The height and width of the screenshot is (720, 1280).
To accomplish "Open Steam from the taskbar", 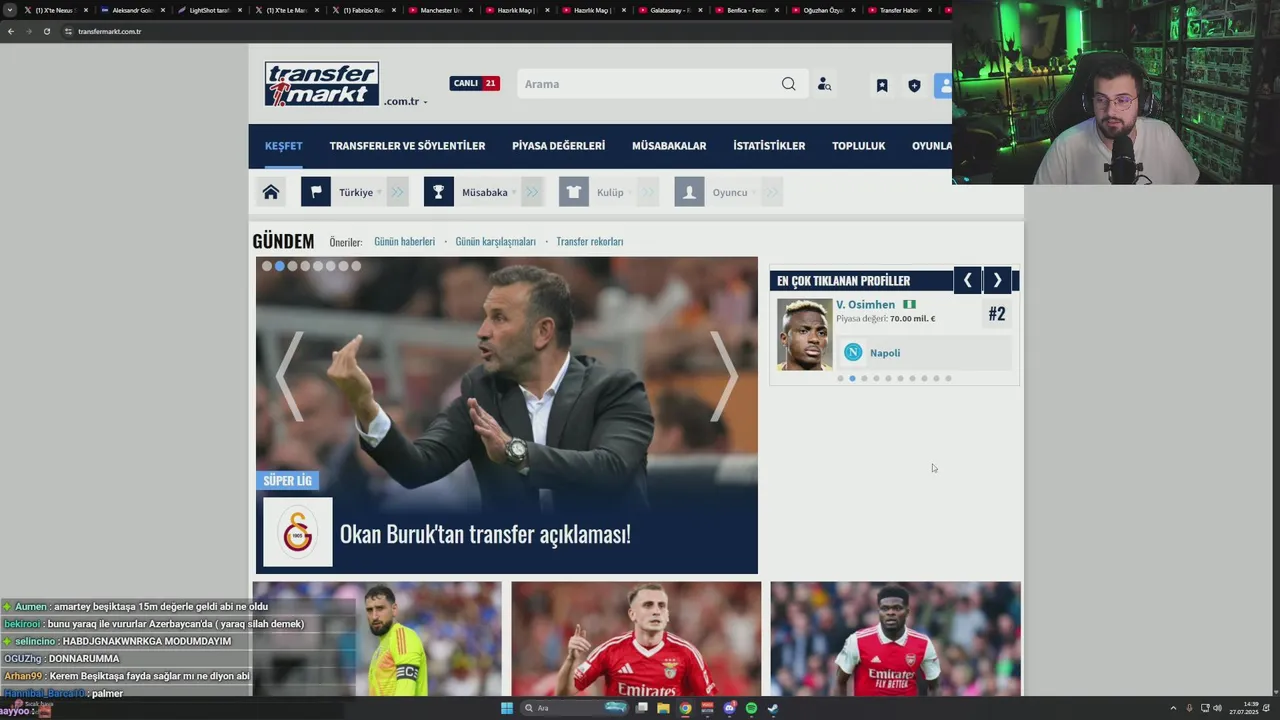I will [x=773, y=708].
